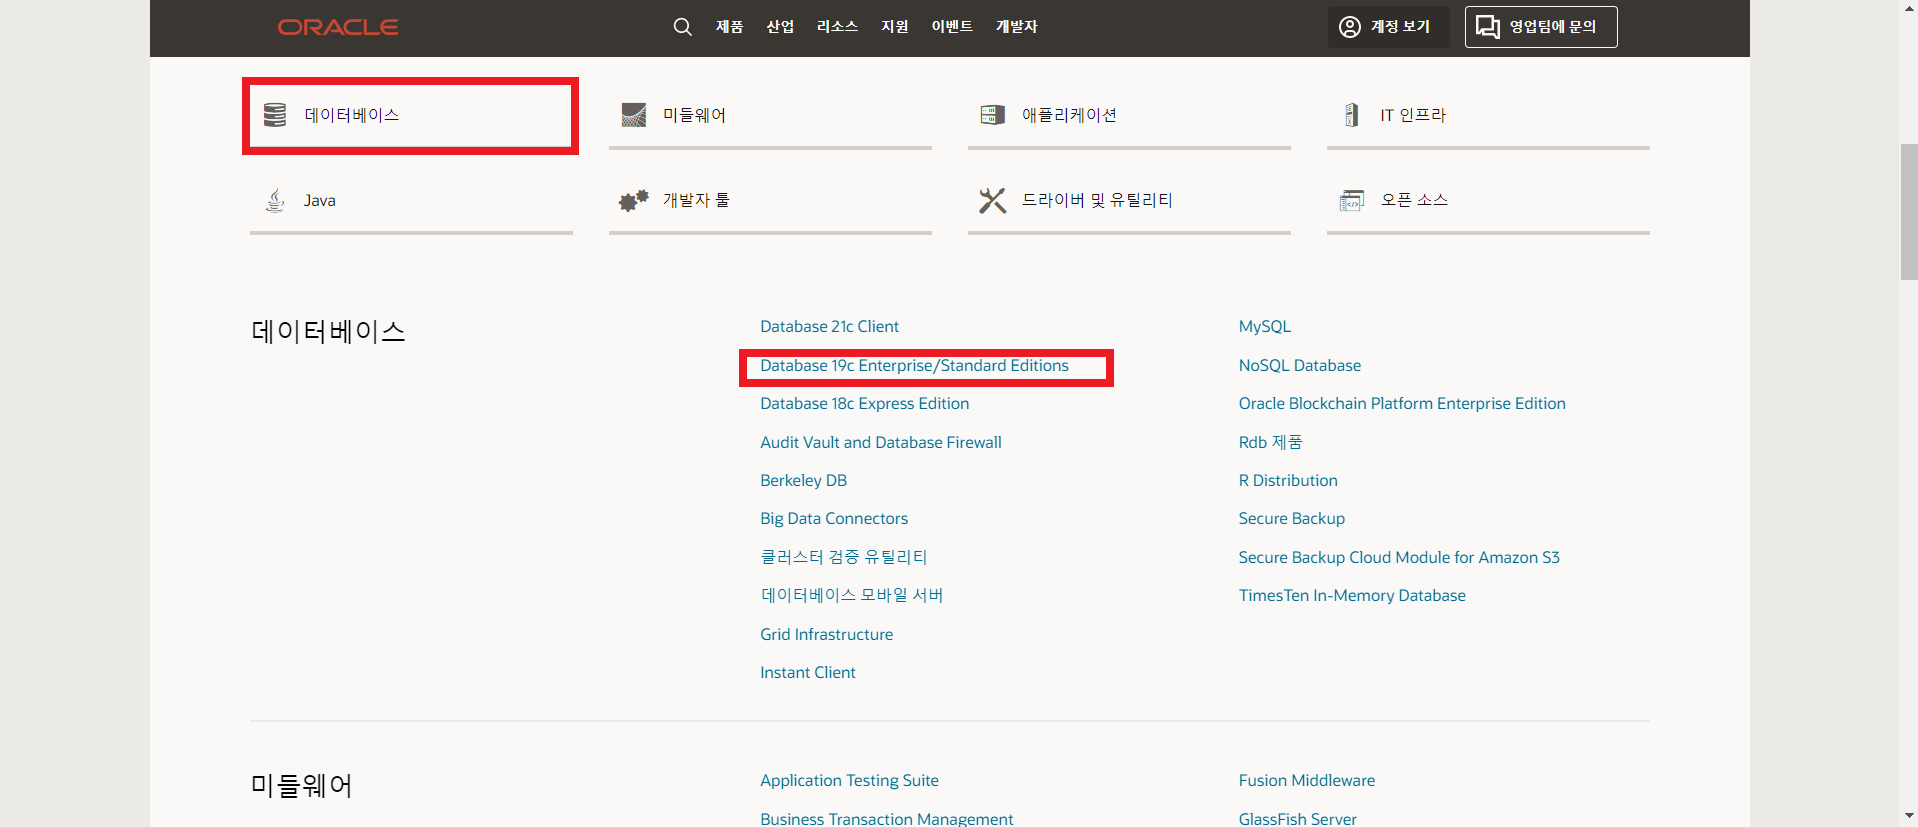The height and width of the screenshot is (828, 1918).
Task: Open the GlassFish Server link
Action: [x=1297, y=819]
